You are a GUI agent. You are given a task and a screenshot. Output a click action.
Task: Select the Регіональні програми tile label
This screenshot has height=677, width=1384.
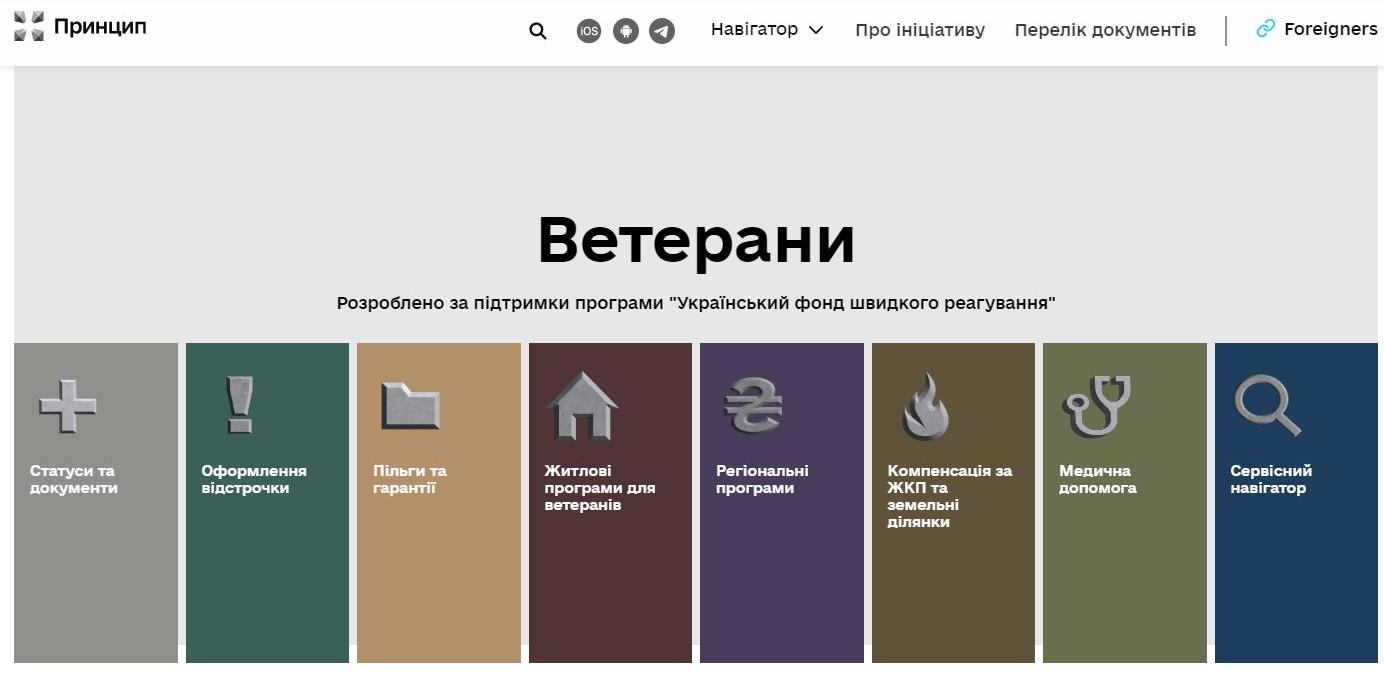point(762,479)
